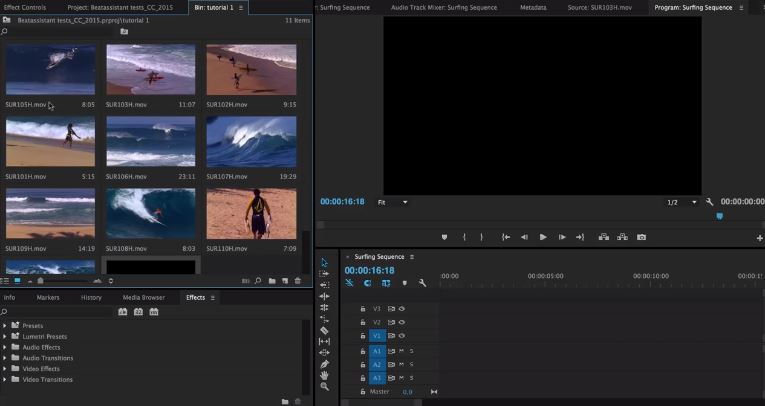Screen dimensions: 765x406
Task: Open timeline display settings wrench
Action: 423,283
